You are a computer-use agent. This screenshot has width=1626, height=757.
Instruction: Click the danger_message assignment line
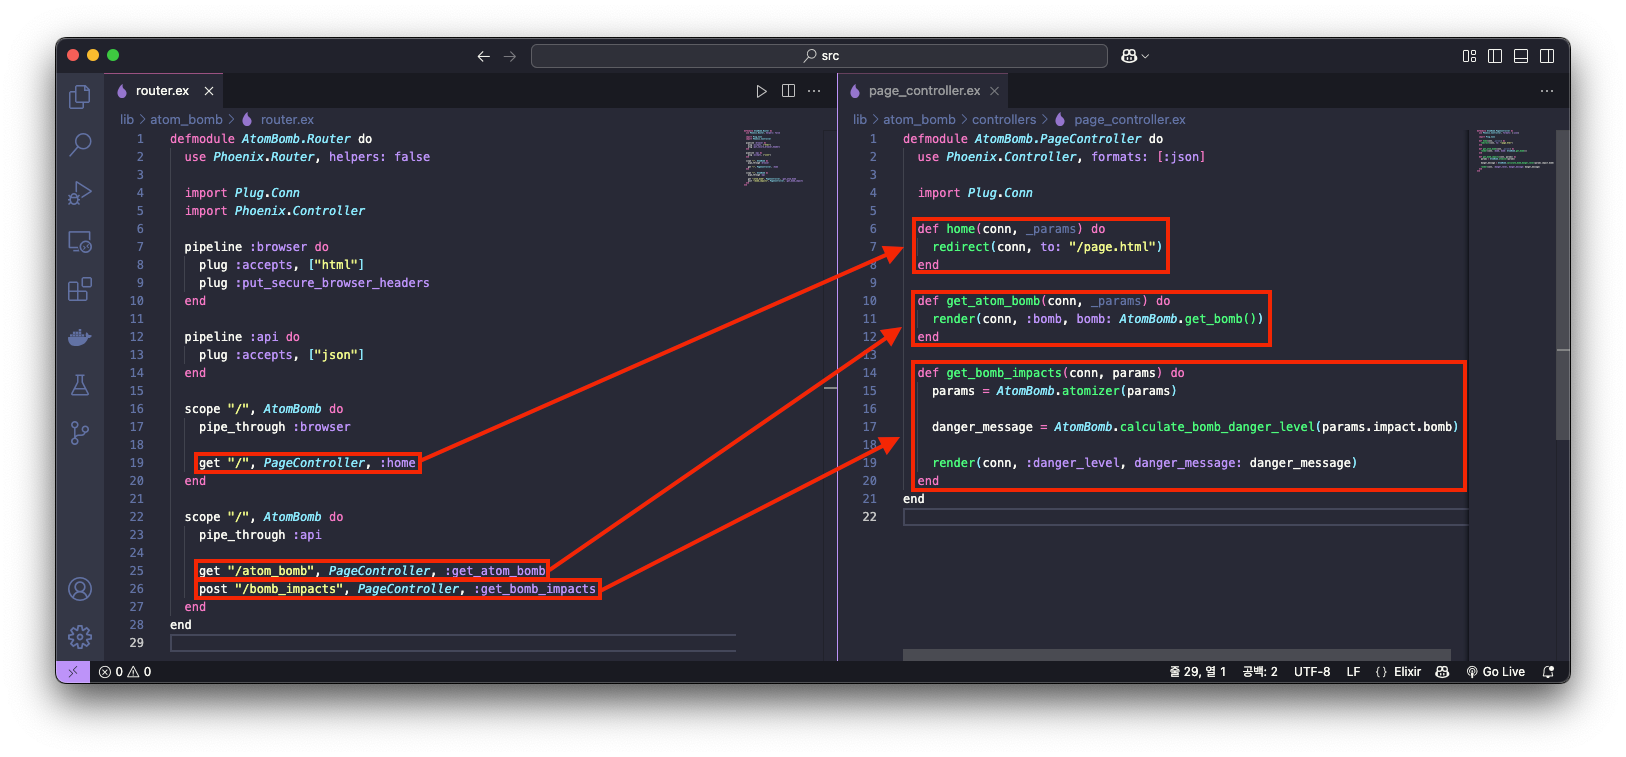point(1194,427)
